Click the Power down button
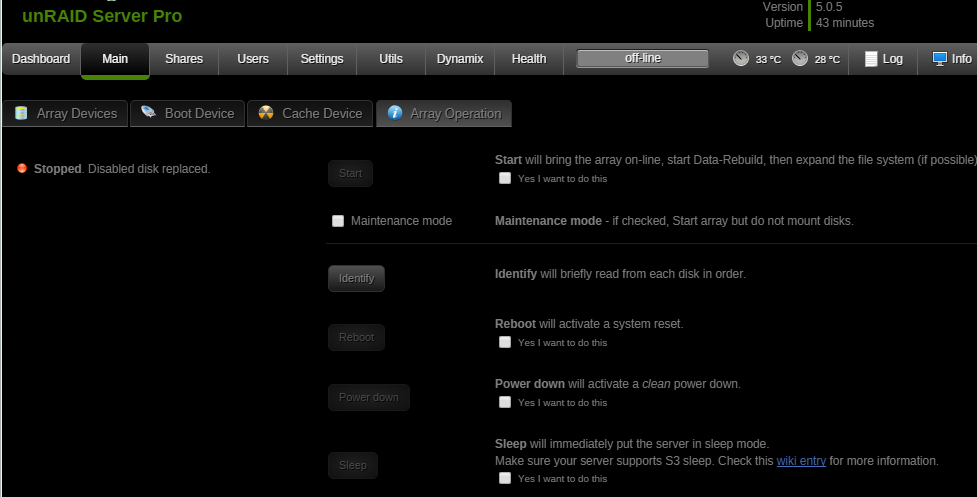The height and width of the screenshot is (497, 977). (x=369, y=397)
